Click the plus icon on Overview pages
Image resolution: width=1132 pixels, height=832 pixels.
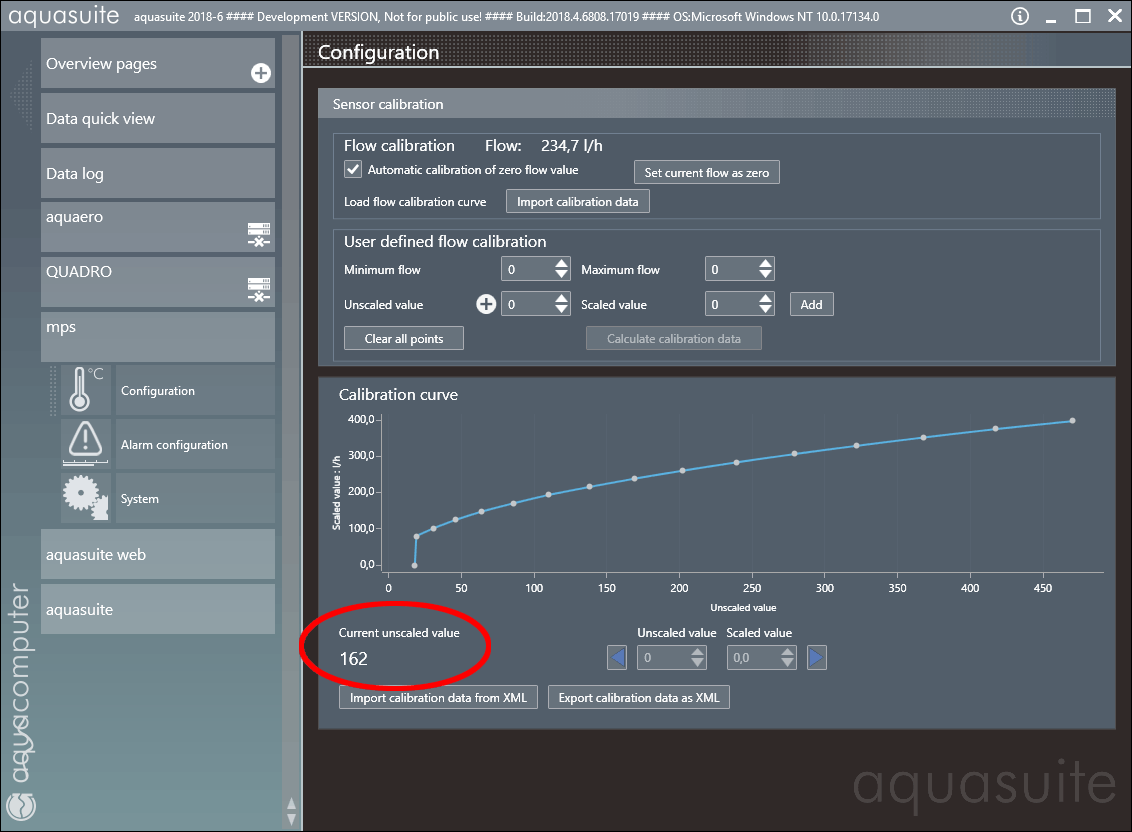(260, 73)
